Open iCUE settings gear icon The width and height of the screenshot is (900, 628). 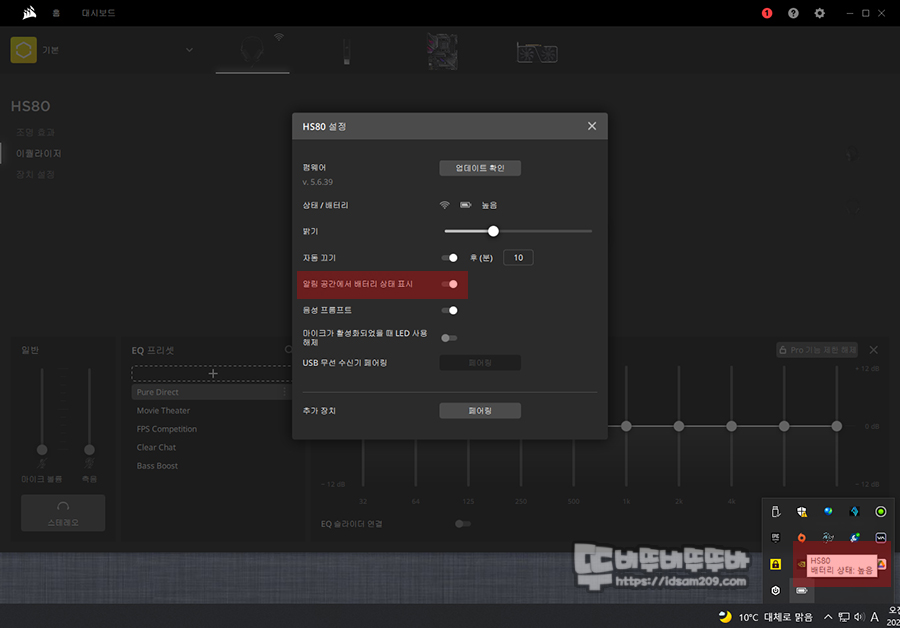point(820,13)
